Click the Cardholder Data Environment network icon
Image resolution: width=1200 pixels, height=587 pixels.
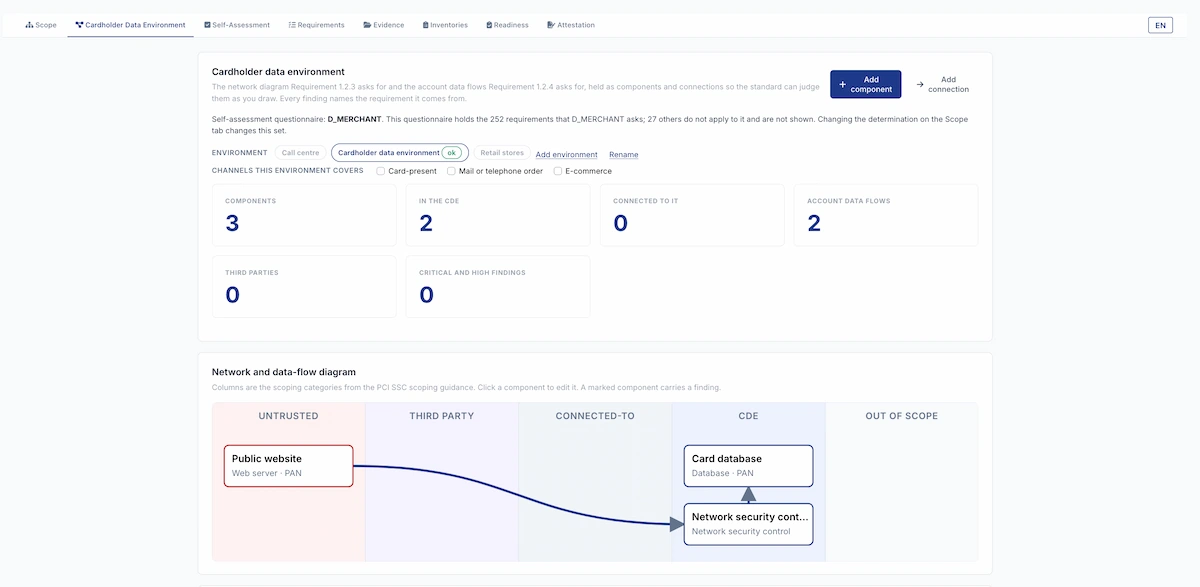tap(79, 25)
